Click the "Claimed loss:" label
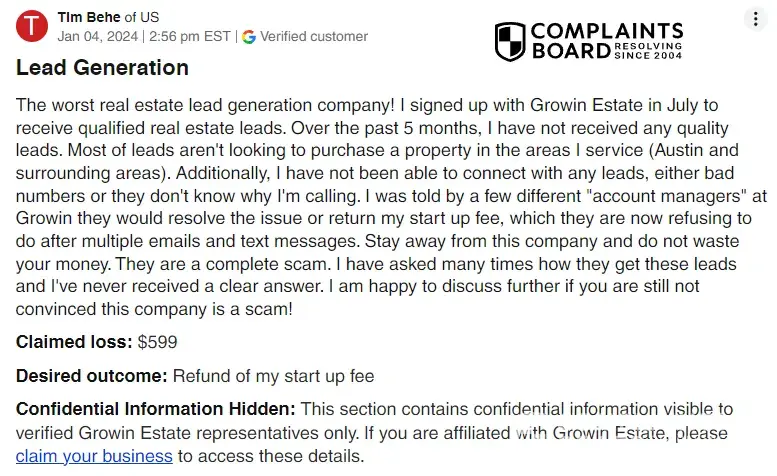The height and width of the screenshot is (476, 777). click(x=74, y=342)
